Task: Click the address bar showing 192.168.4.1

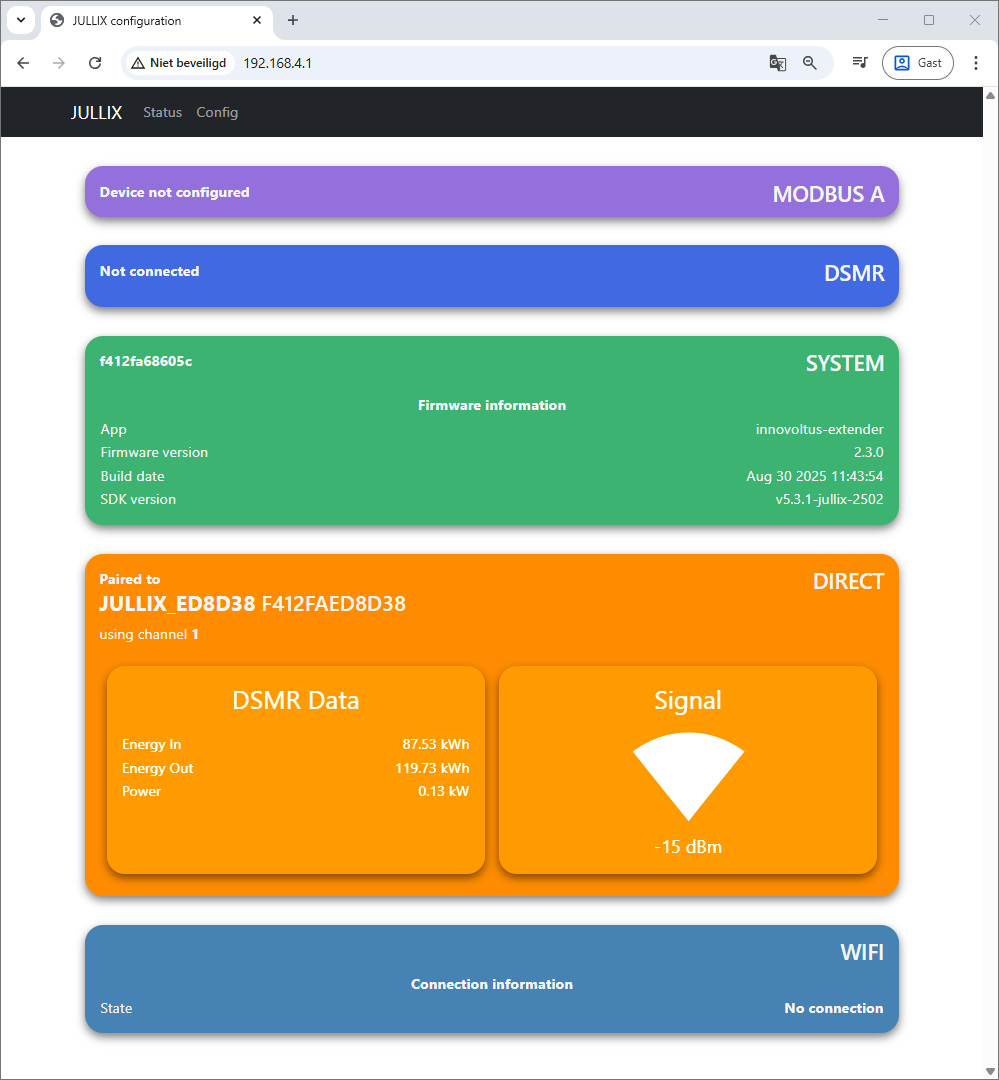Action: (480, 63)
